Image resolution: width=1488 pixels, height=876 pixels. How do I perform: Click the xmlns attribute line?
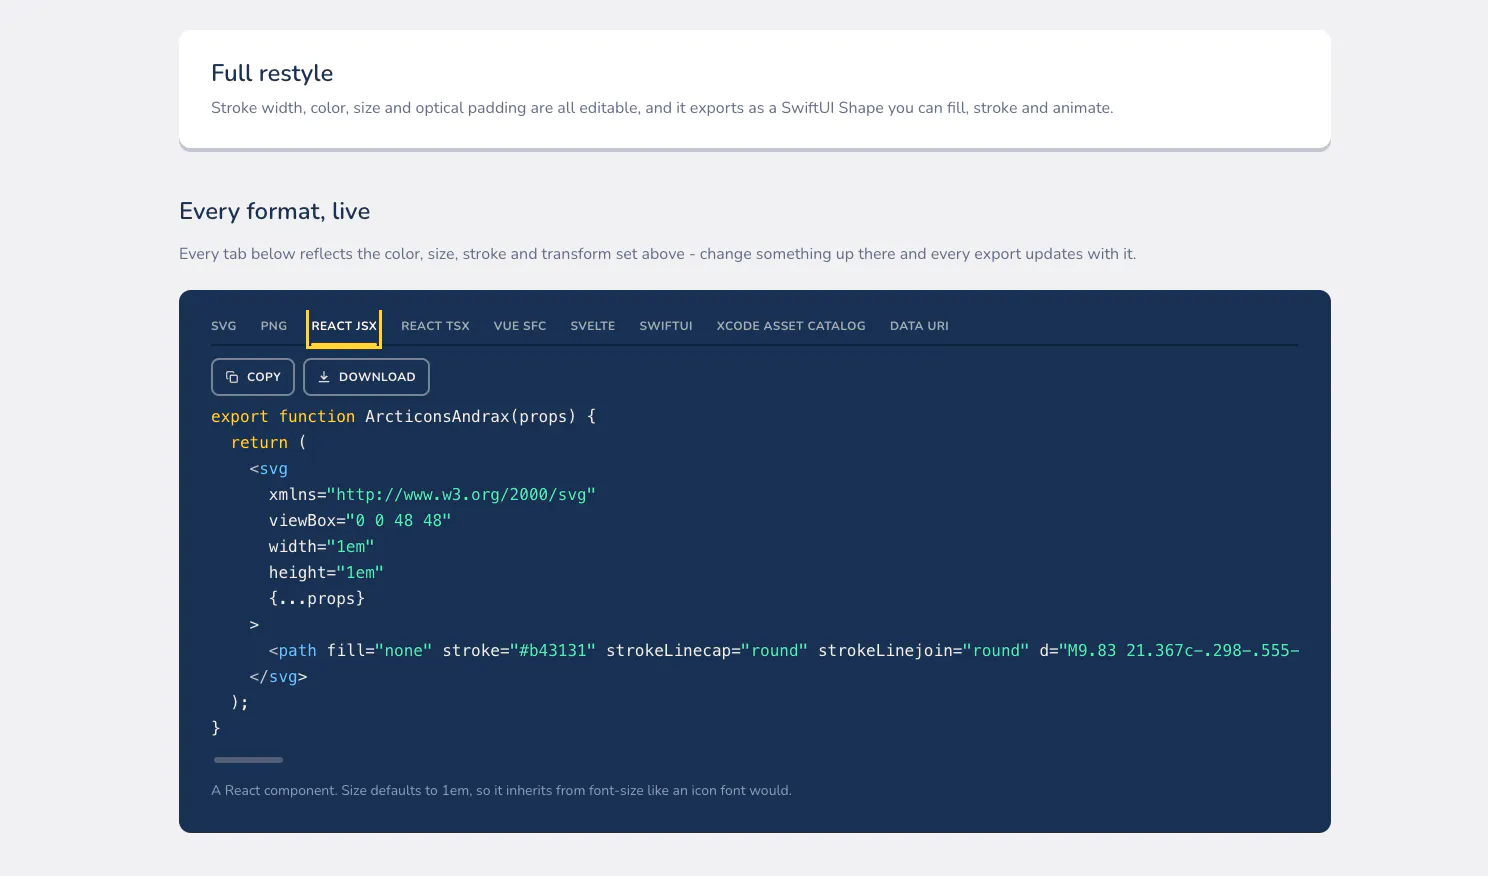[432, 495]
